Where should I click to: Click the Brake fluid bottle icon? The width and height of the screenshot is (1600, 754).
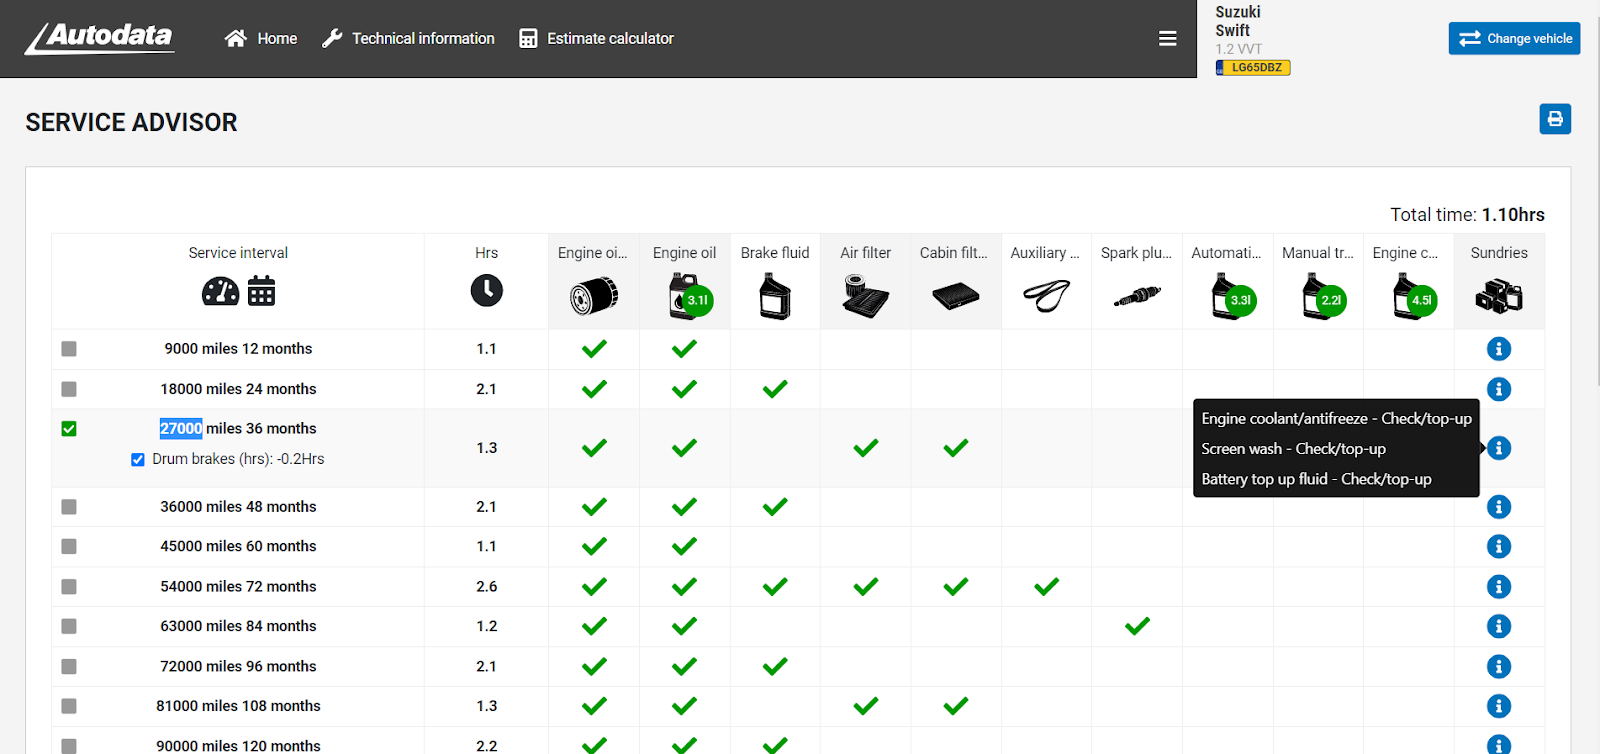coord(775,296)
